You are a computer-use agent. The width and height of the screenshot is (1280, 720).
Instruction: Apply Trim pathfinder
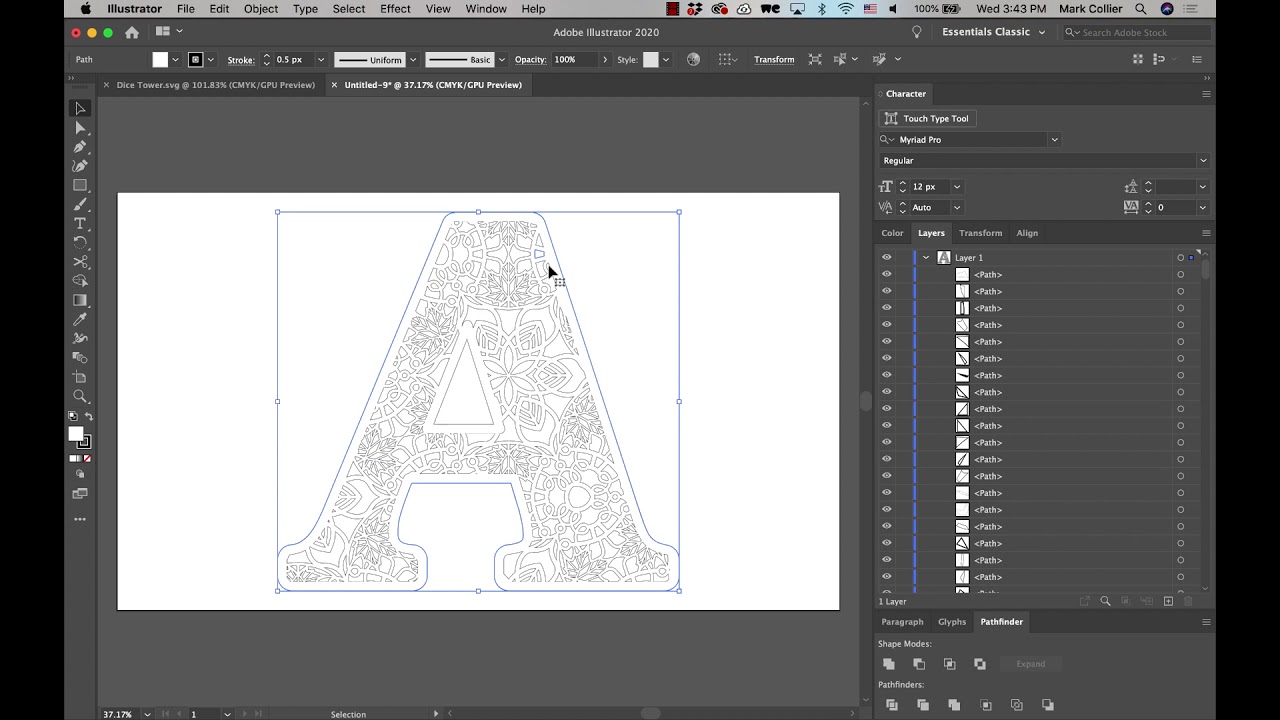[923, 705]
